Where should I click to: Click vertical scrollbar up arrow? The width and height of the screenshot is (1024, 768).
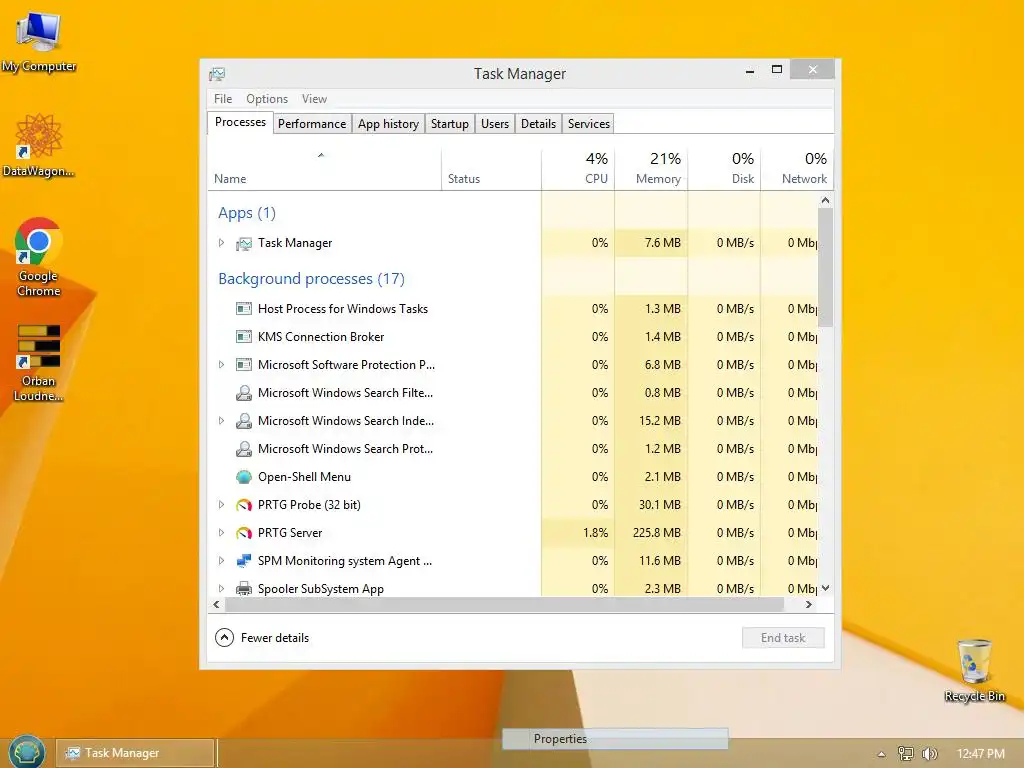tap(825, 200)
